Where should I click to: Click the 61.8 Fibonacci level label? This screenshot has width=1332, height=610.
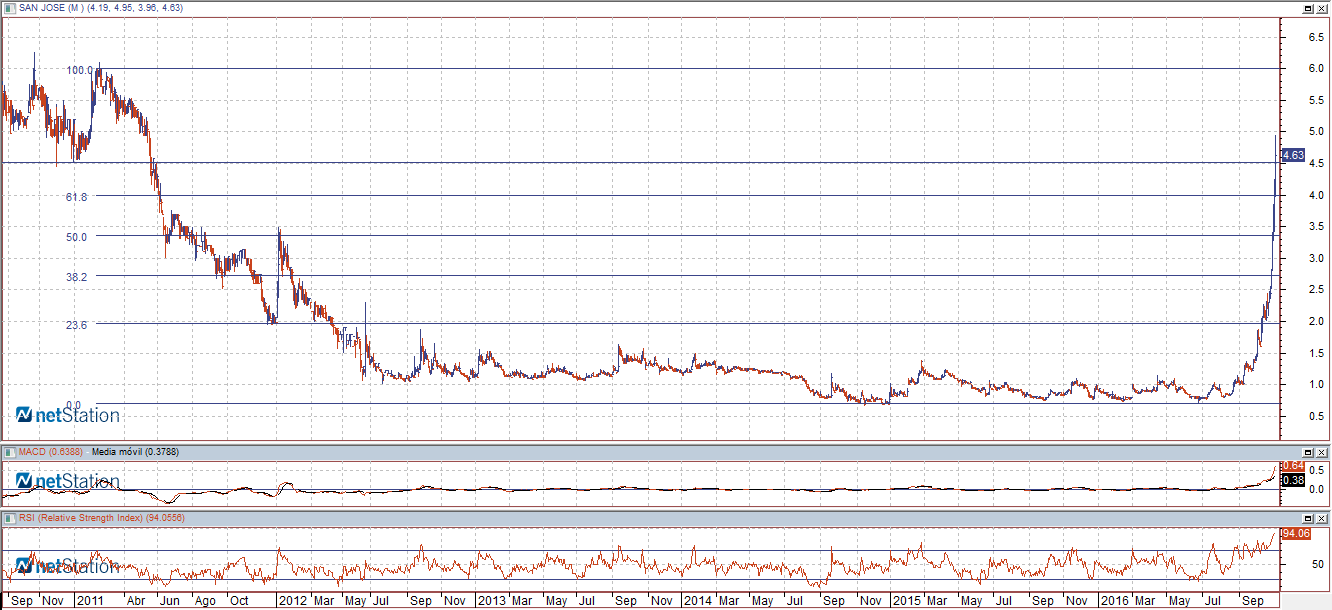click(x=77, y=197)
